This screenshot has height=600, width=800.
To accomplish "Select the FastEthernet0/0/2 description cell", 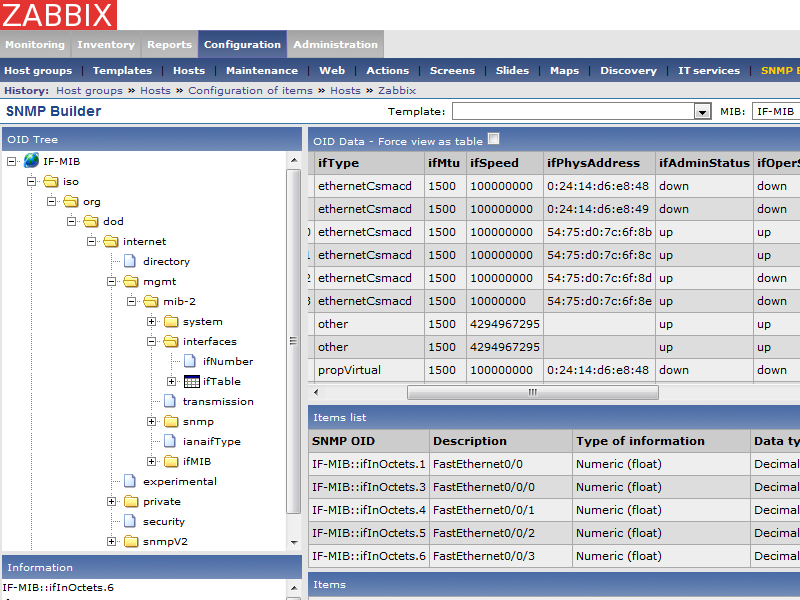I will click(501, 533).
